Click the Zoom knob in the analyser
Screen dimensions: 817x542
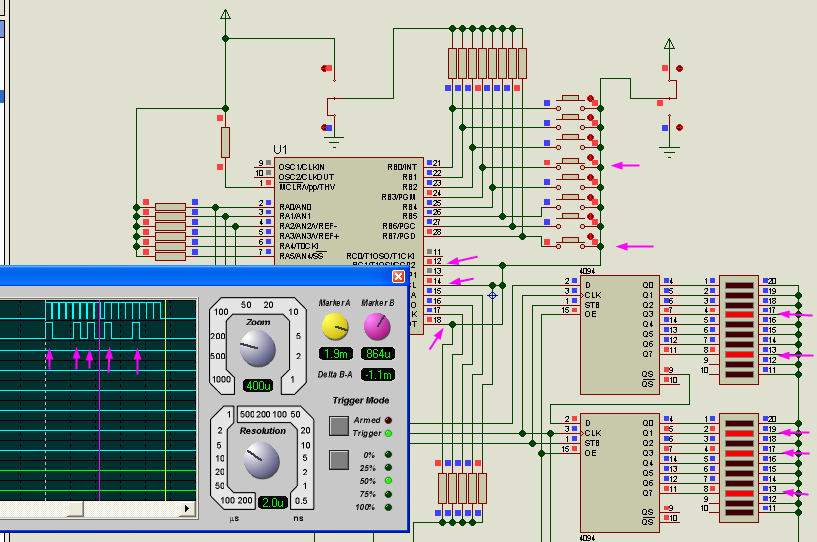click(x=257, y=349)
